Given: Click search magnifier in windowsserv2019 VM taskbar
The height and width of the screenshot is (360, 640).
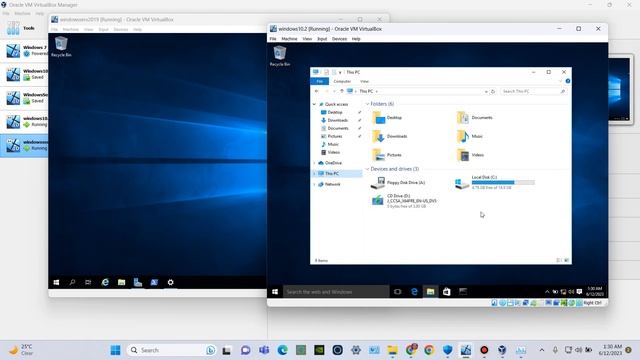Looking at the screenshot, I should tap(72, 282).
